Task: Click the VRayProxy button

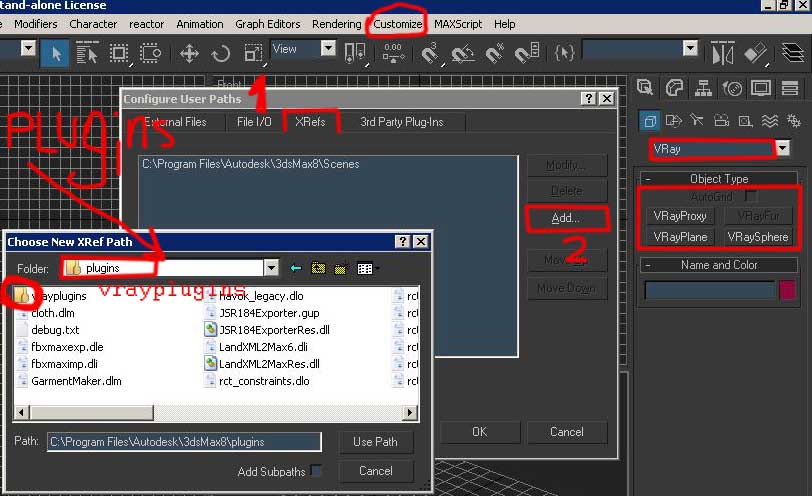Action: click(x=680, y=216)
